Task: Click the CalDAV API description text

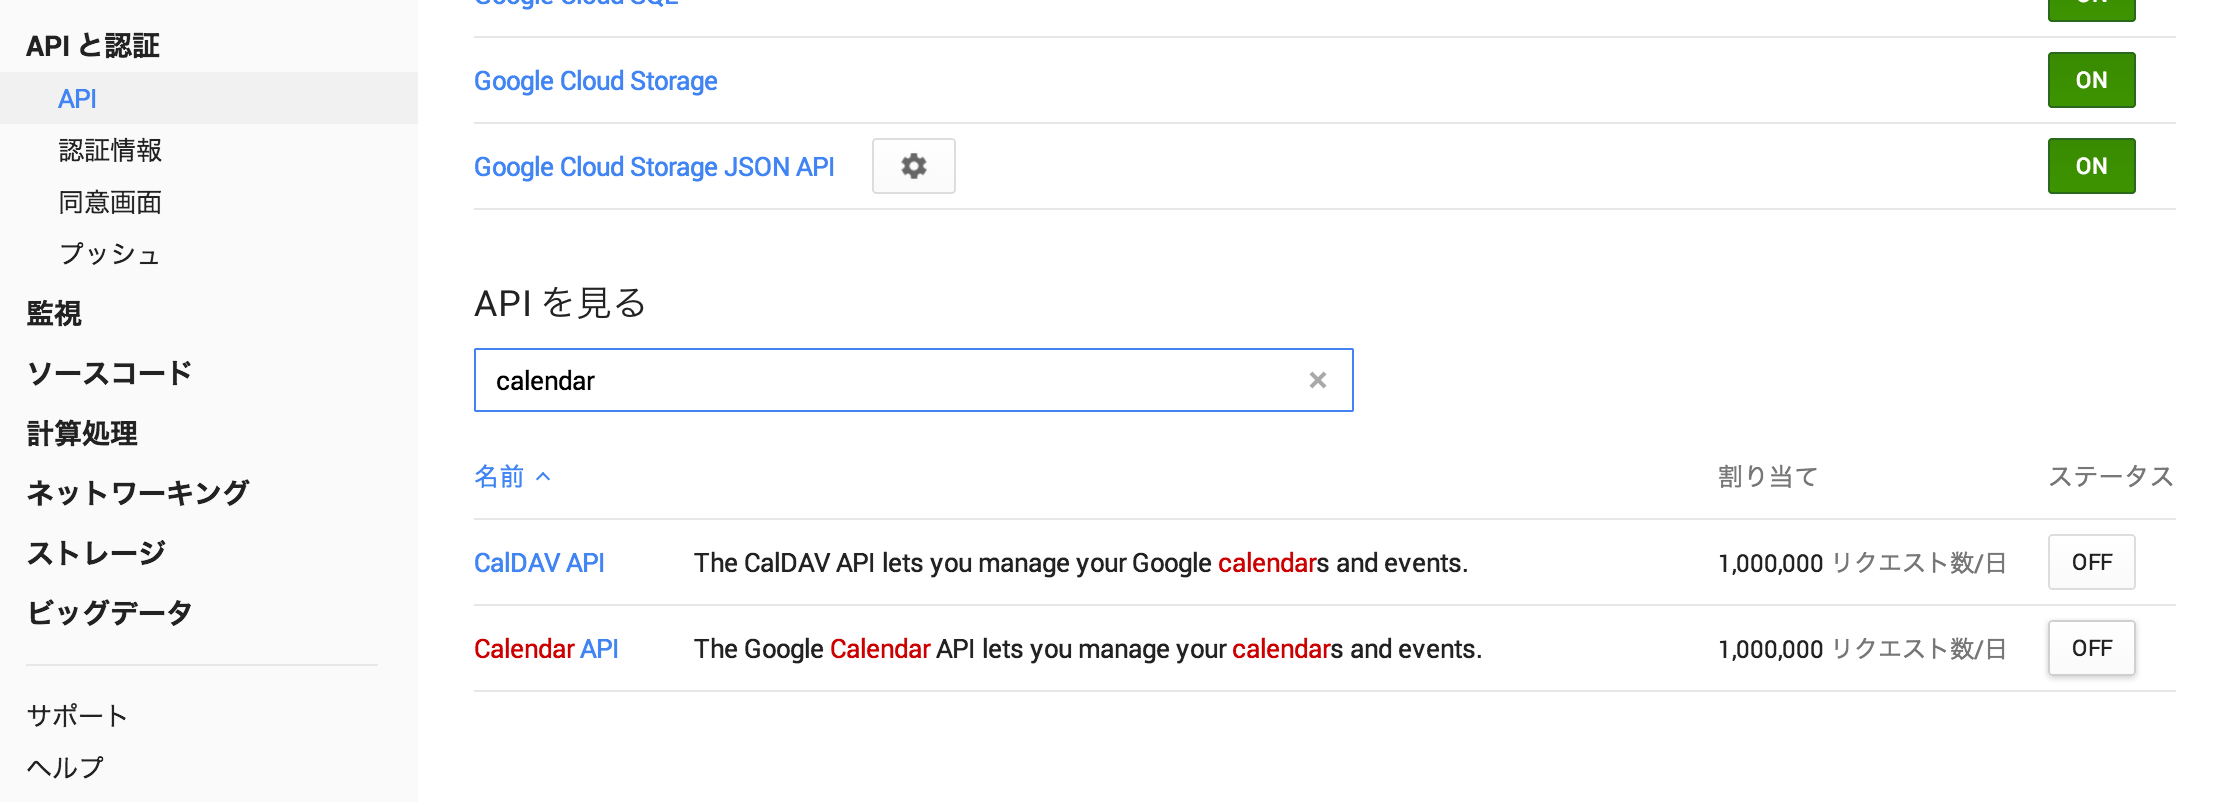Action: coord(1081,563)
